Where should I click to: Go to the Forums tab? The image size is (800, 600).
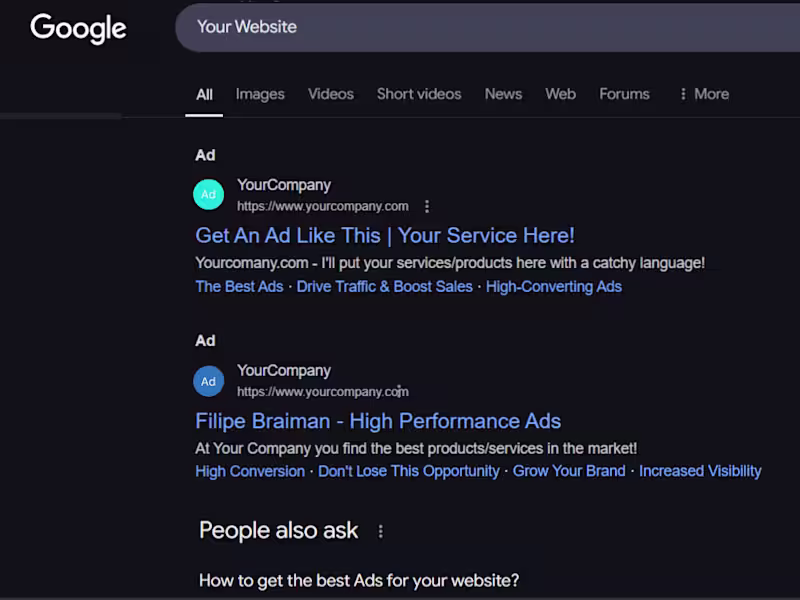[x=624, y=94]
